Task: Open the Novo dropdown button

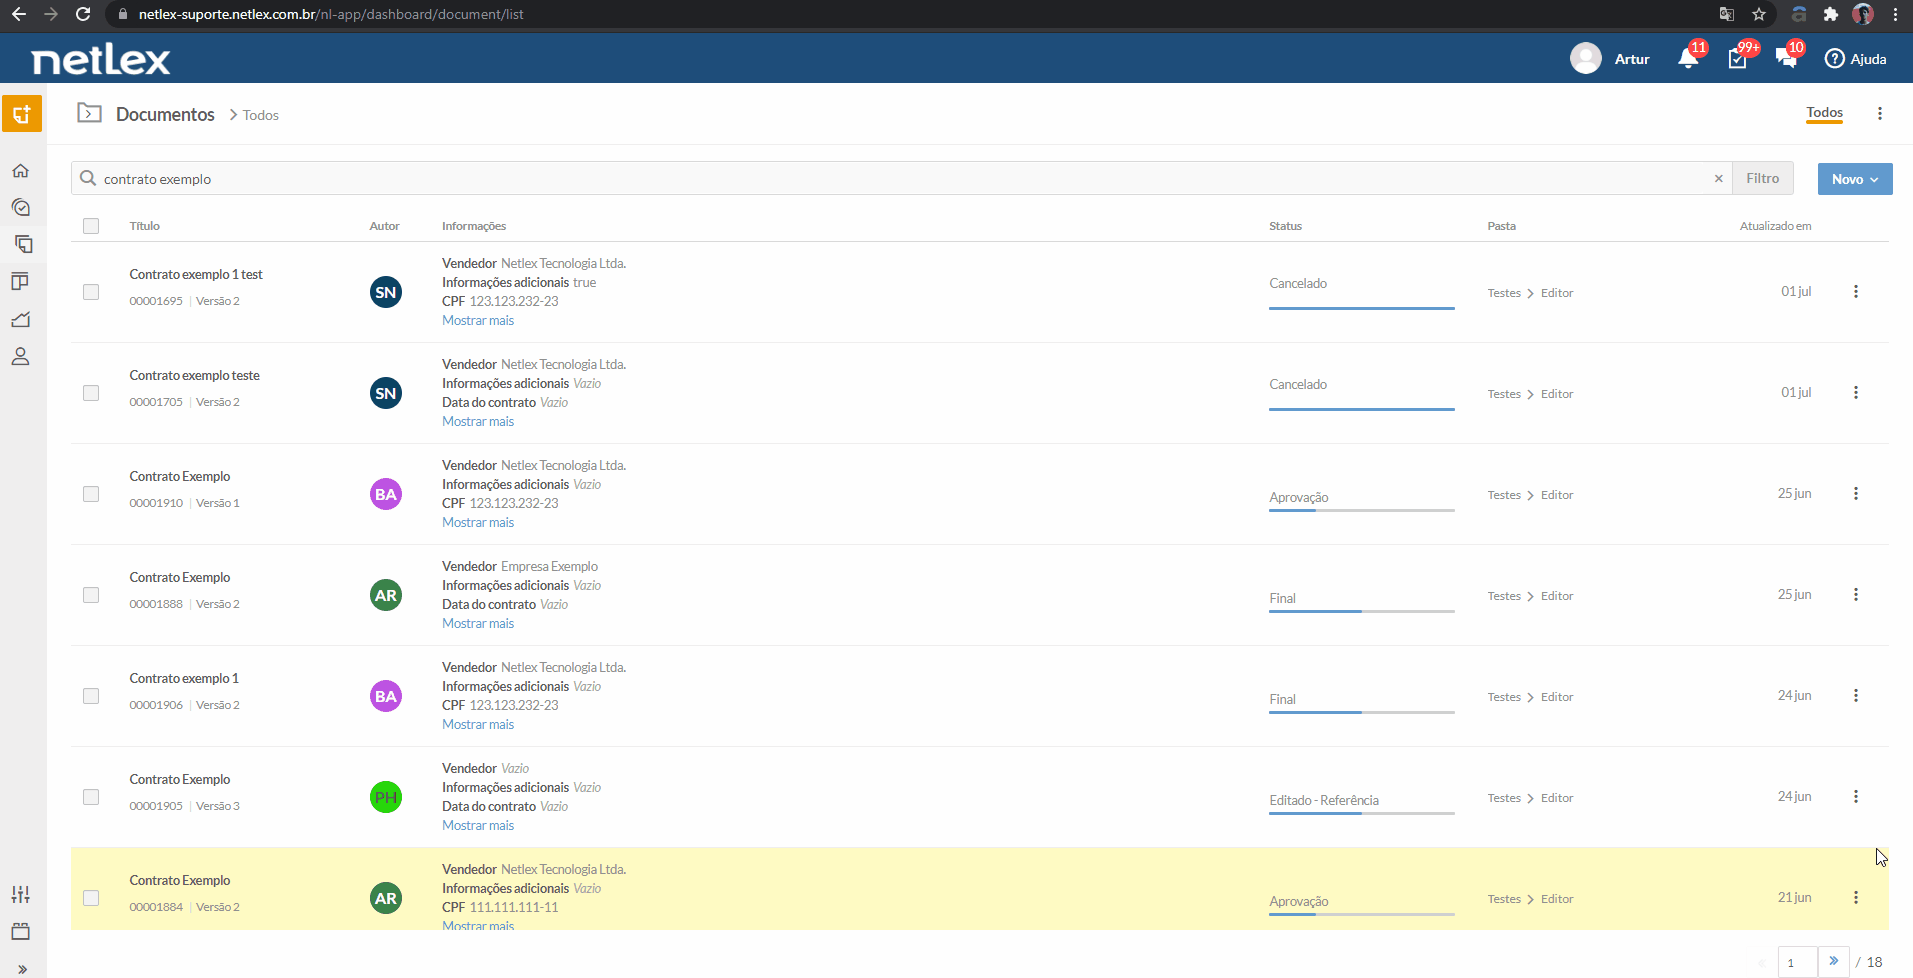Action: point(1855,179)
